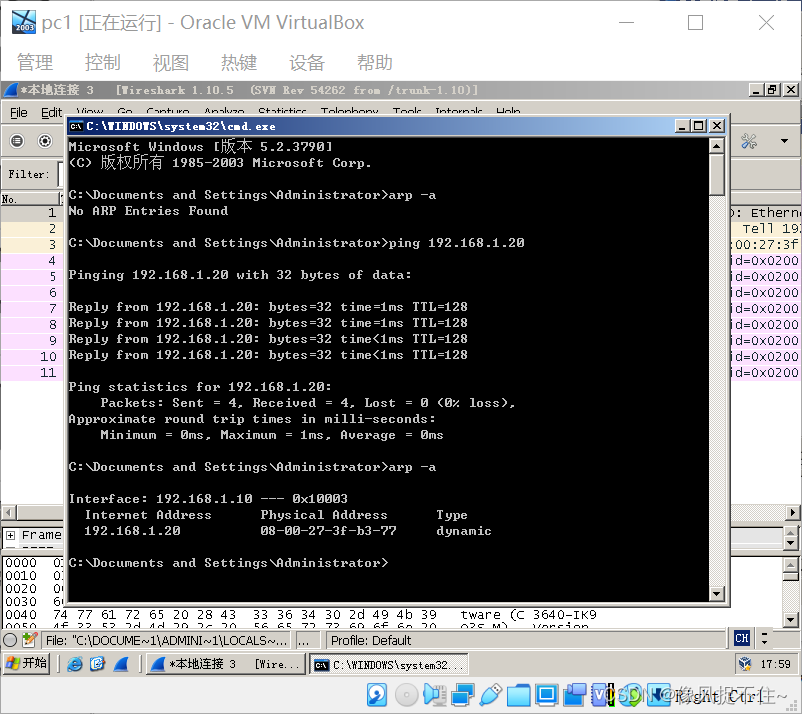Expand the Wireshark toolbar overflow arrow
802x714 pixels.
[784, 141]
